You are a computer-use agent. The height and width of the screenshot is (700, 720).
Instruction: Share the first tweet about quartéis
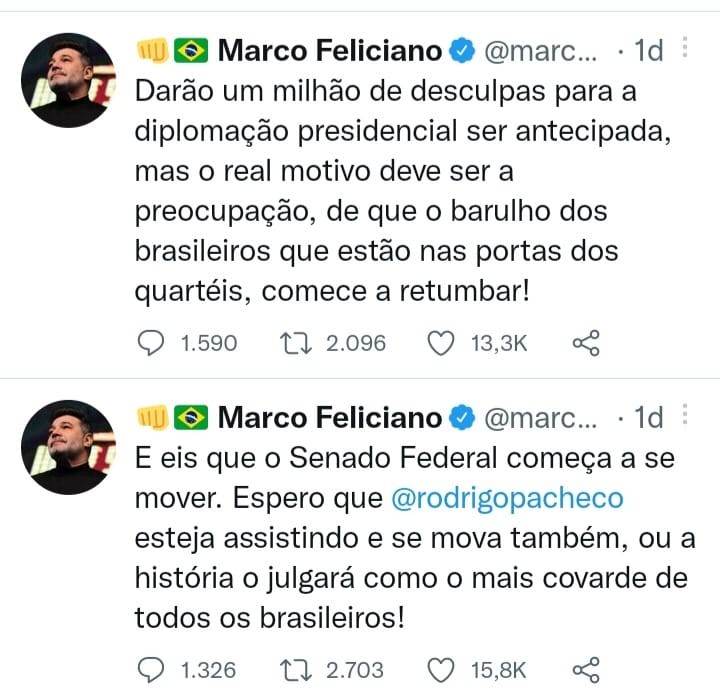[586, 343]
